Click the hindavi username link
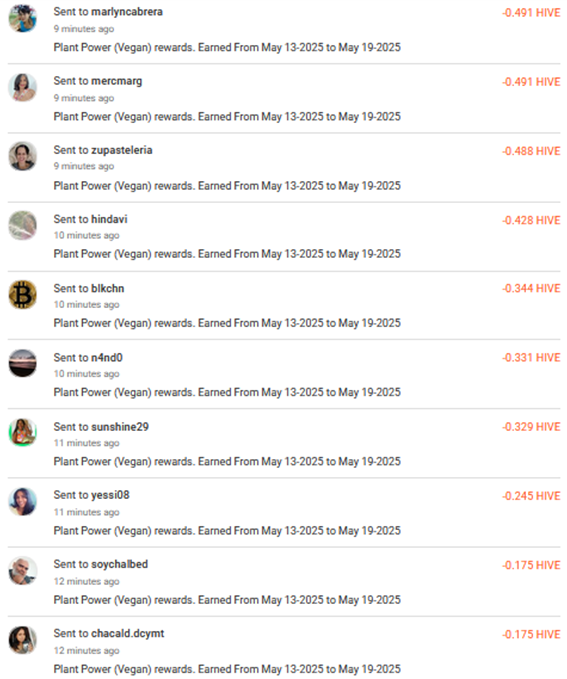567x679 pixels. [109, 219]
